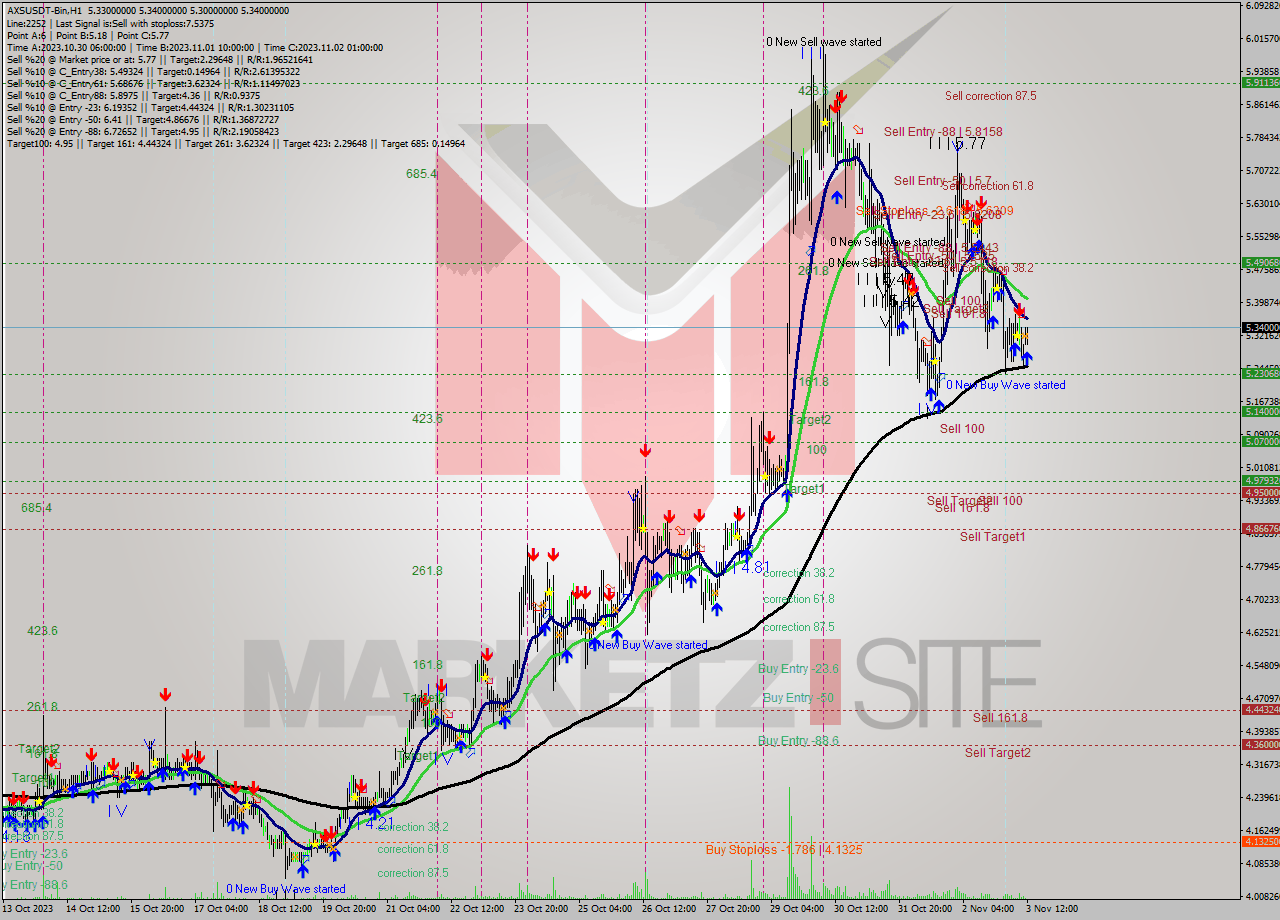Click the 'Sell %10 @ C_Entry61: 5.68676' line
The width and height of the screenshot is (1280, 920).
(x=153, y=83)
